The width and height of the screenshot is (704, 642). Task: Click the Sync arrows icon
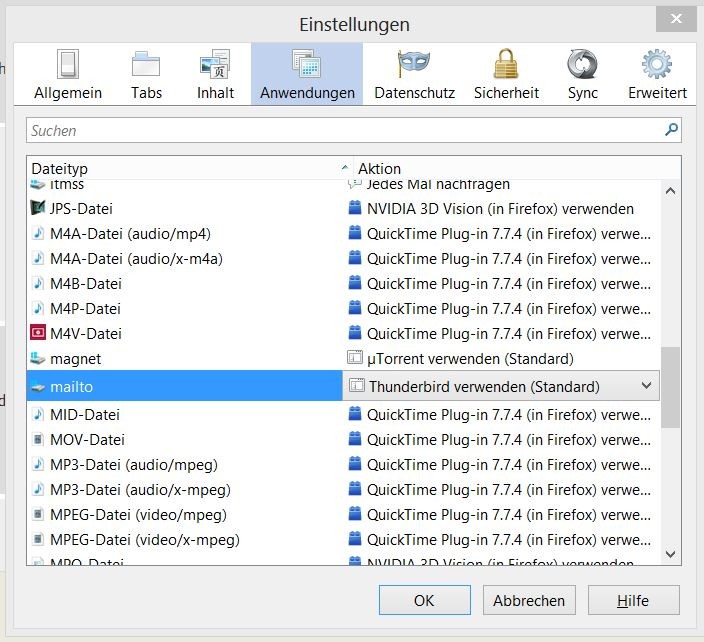click(582, 66)
